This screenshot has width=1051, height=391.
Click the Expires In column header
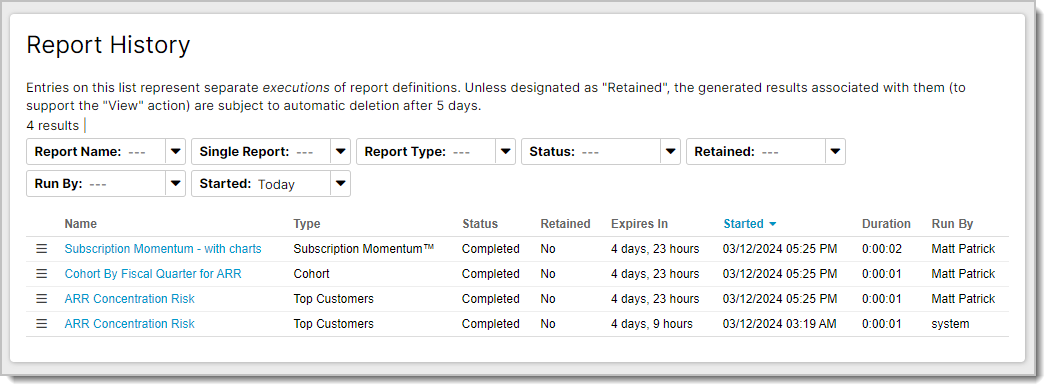tap(639, 224)
